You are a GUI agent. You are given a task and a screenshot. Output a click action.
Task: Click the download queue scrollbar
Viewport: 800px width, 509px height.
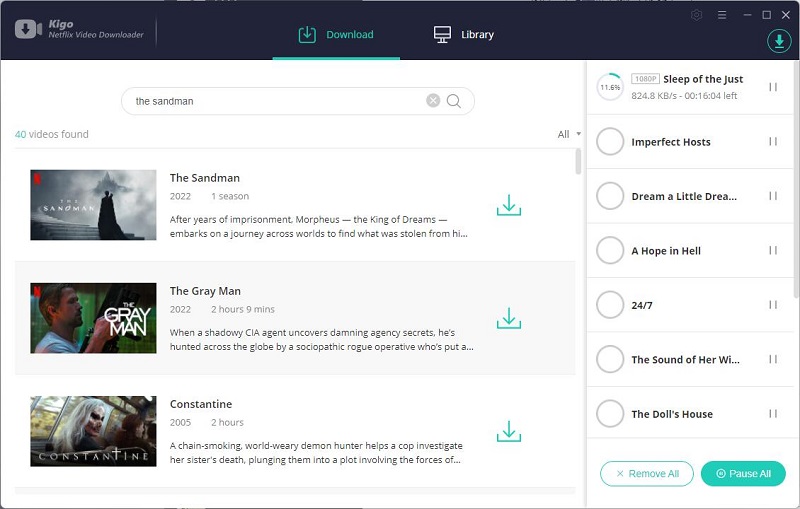tap(796, 179)
